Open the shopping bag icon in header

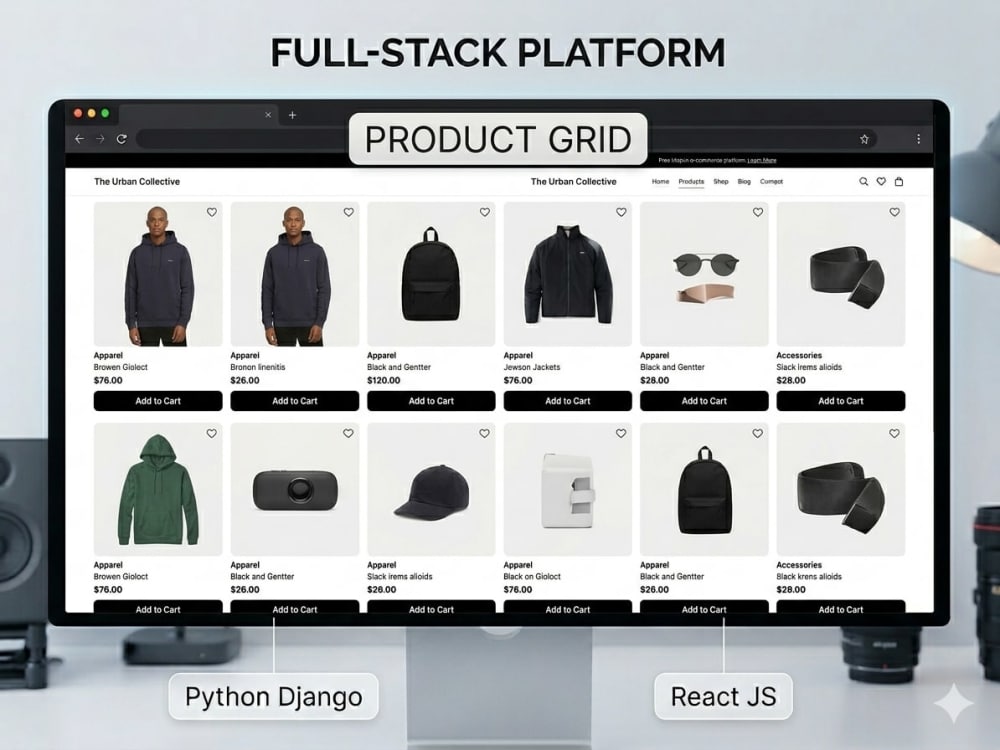click(899, 182)
